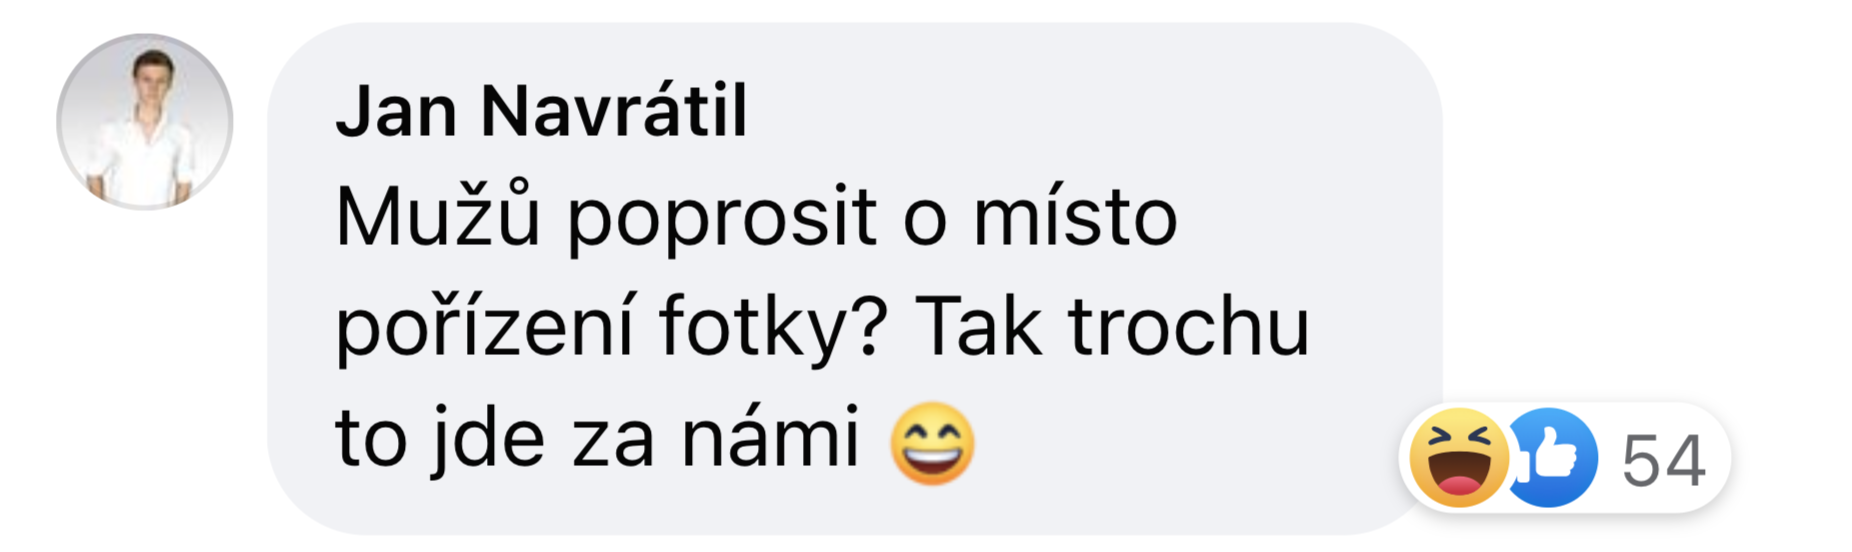Open the reaction count 54
Screen dimensions: 1852x552
1663,461
